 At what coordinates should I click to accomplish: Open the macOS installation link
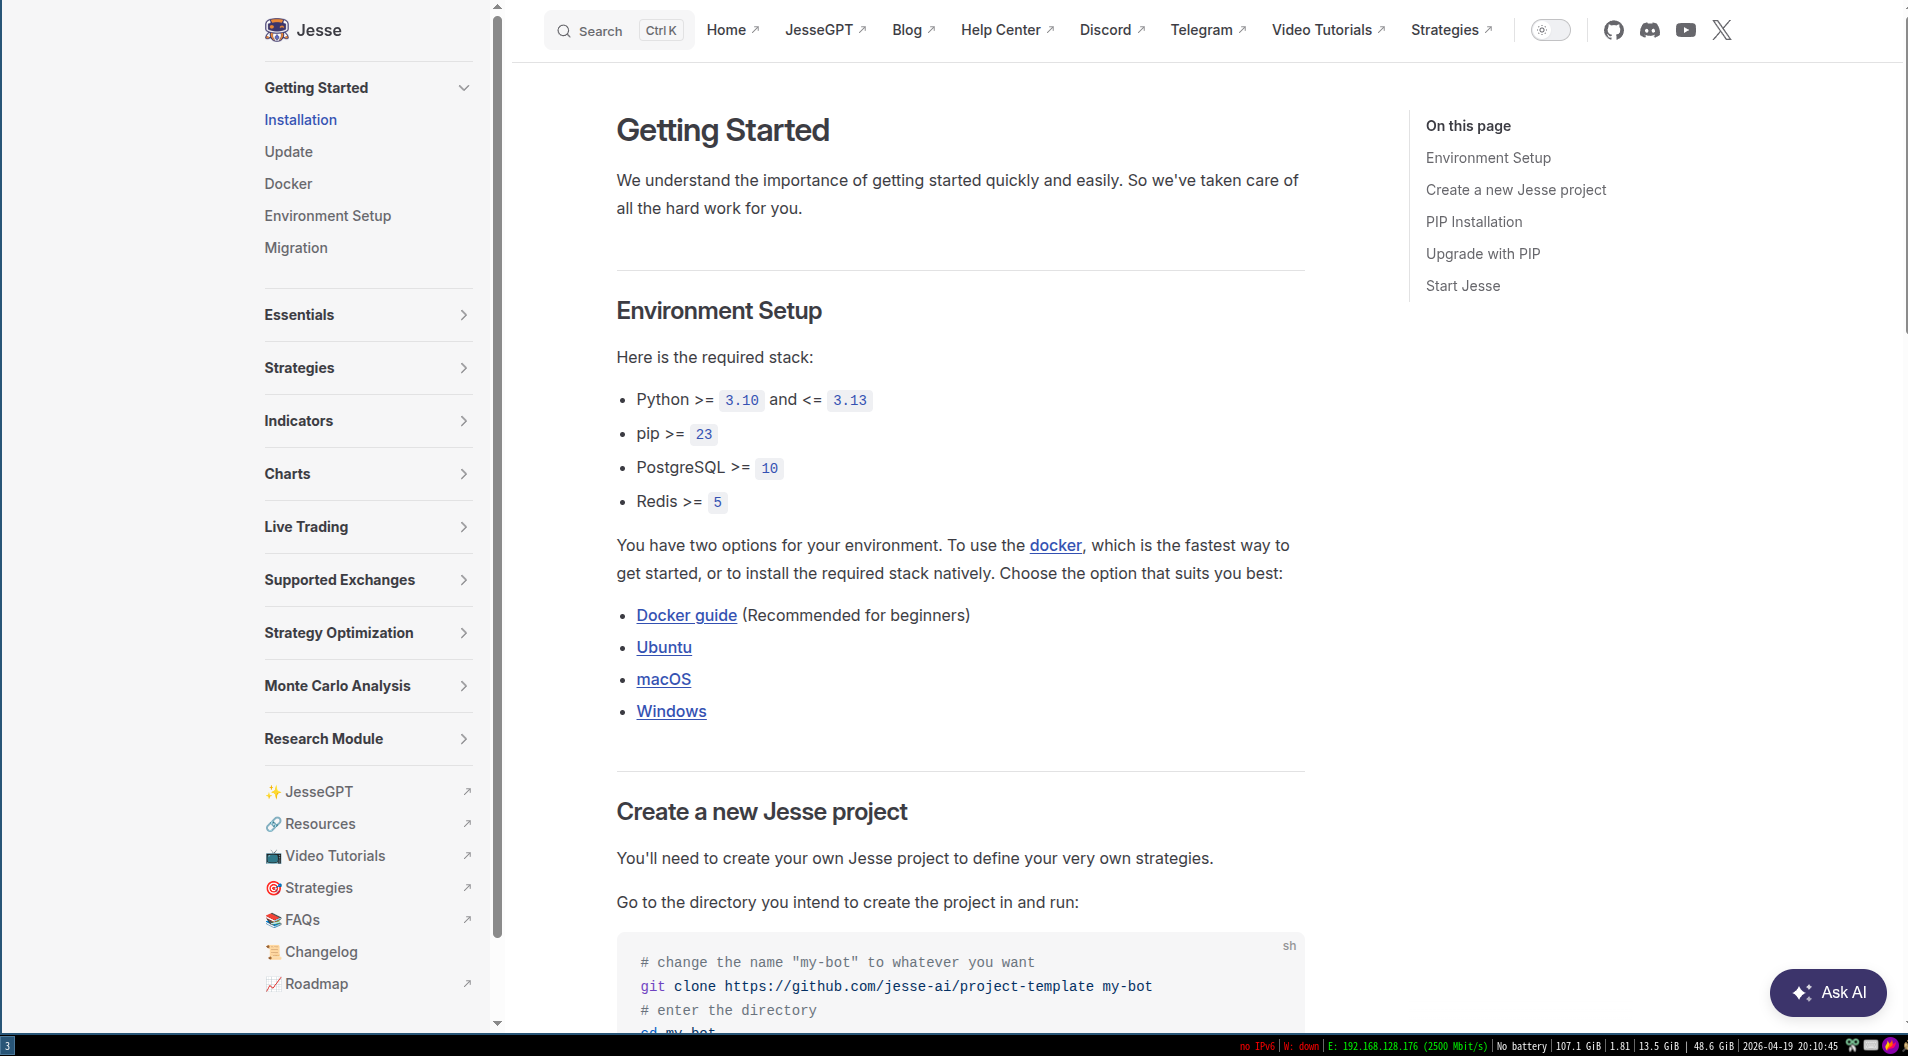point(663,679)
